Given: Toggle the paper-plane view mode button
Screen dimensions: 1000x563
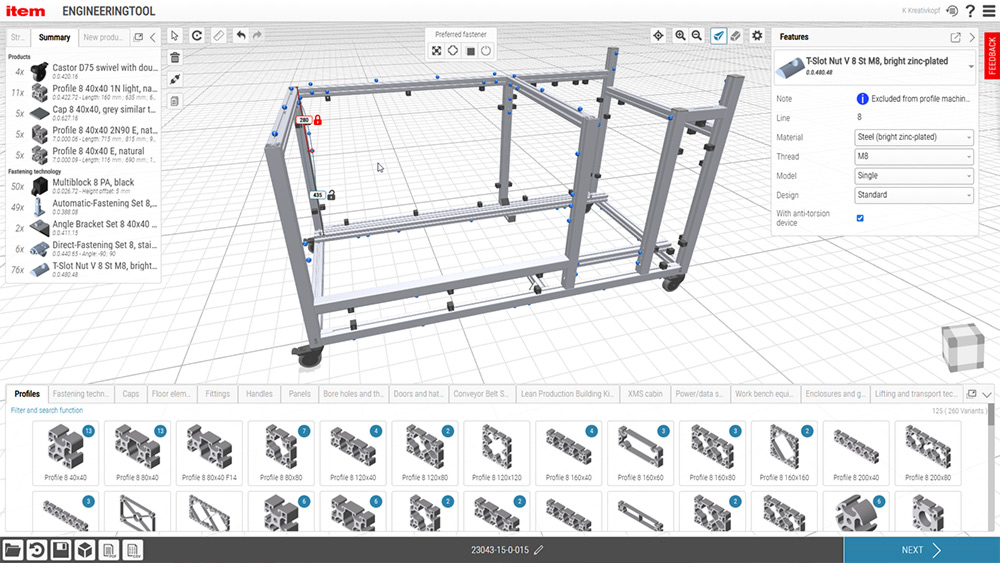Looking at the screenshot, I should coord(719,36).
